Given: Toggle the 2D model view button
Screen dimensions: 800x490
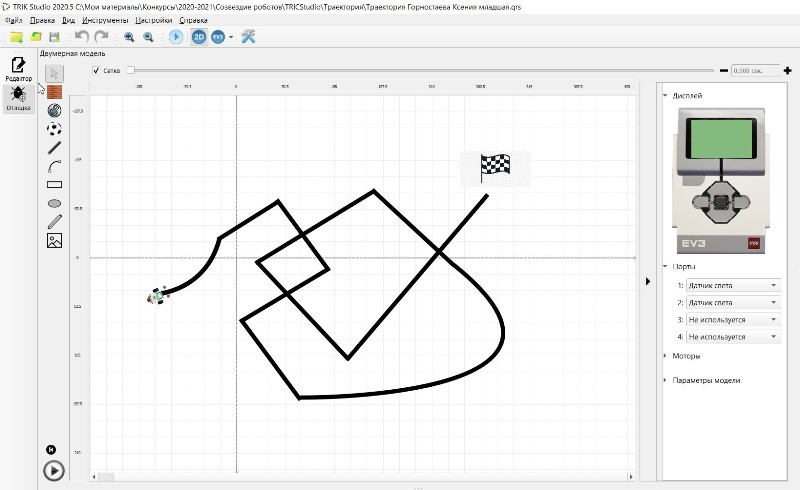Looking at the screenshot, I should pyautogui.click(x=199, y=37).
